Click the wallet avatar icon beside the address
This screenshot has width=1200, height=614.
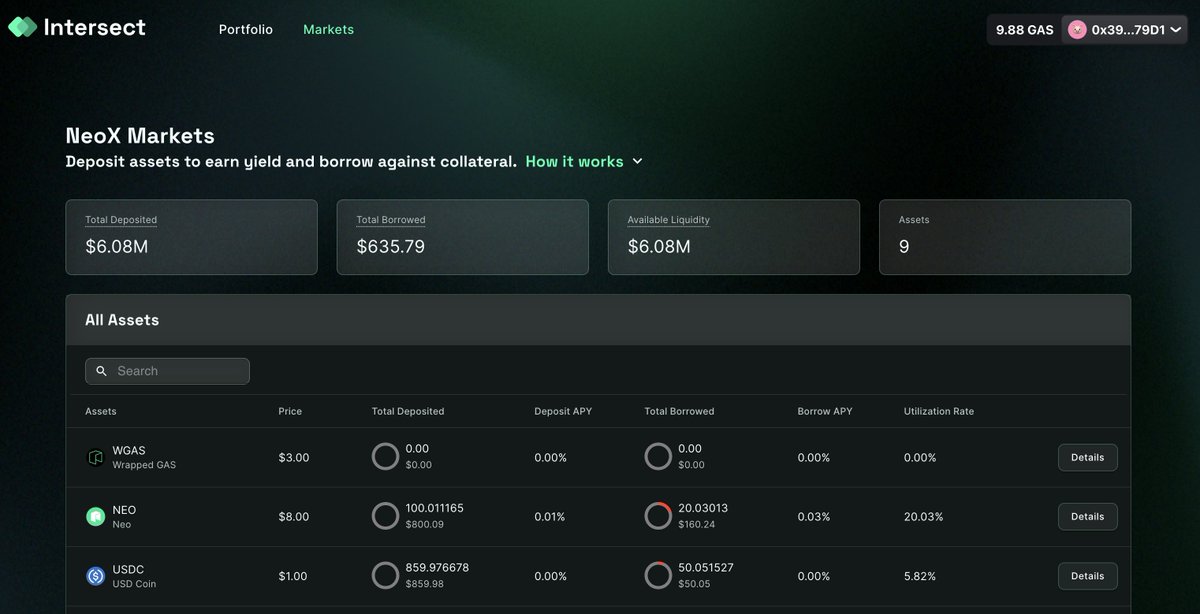click(x=1078, y=29)
